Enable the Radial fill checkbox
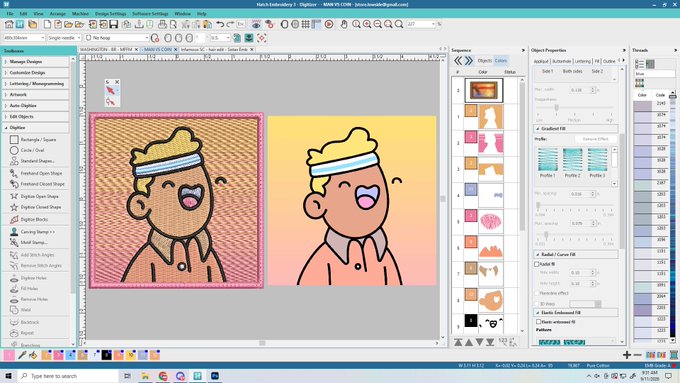 coord(536,264)
